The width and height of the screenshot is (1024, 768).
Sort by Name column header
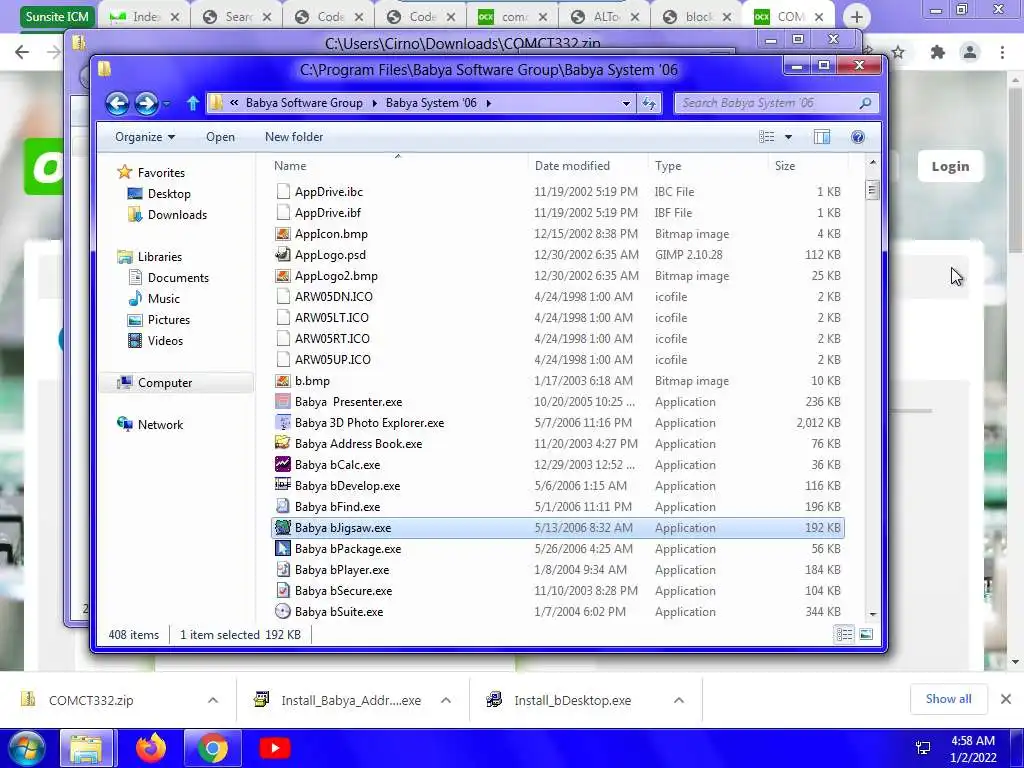[x=398, y=166]
